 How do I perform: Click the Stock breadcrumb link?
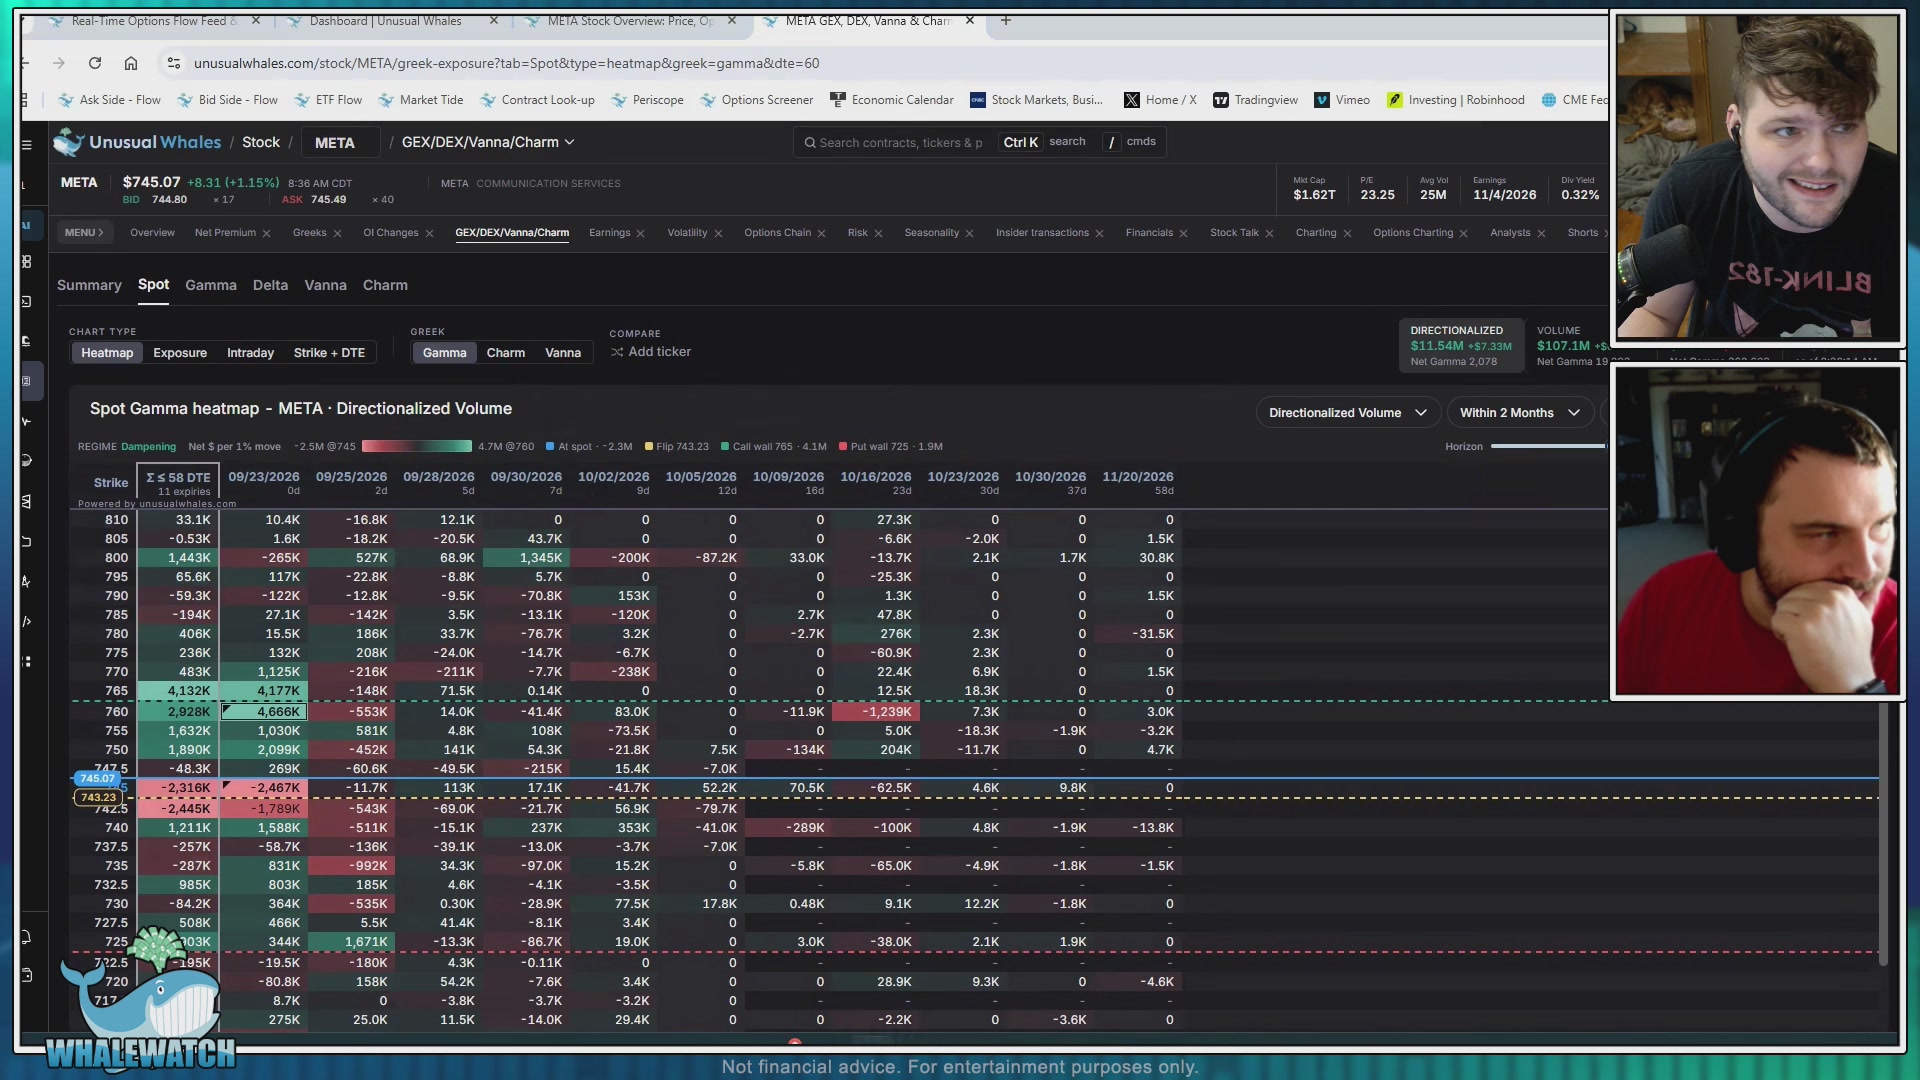pyautogui.click(x=261, y=142)
